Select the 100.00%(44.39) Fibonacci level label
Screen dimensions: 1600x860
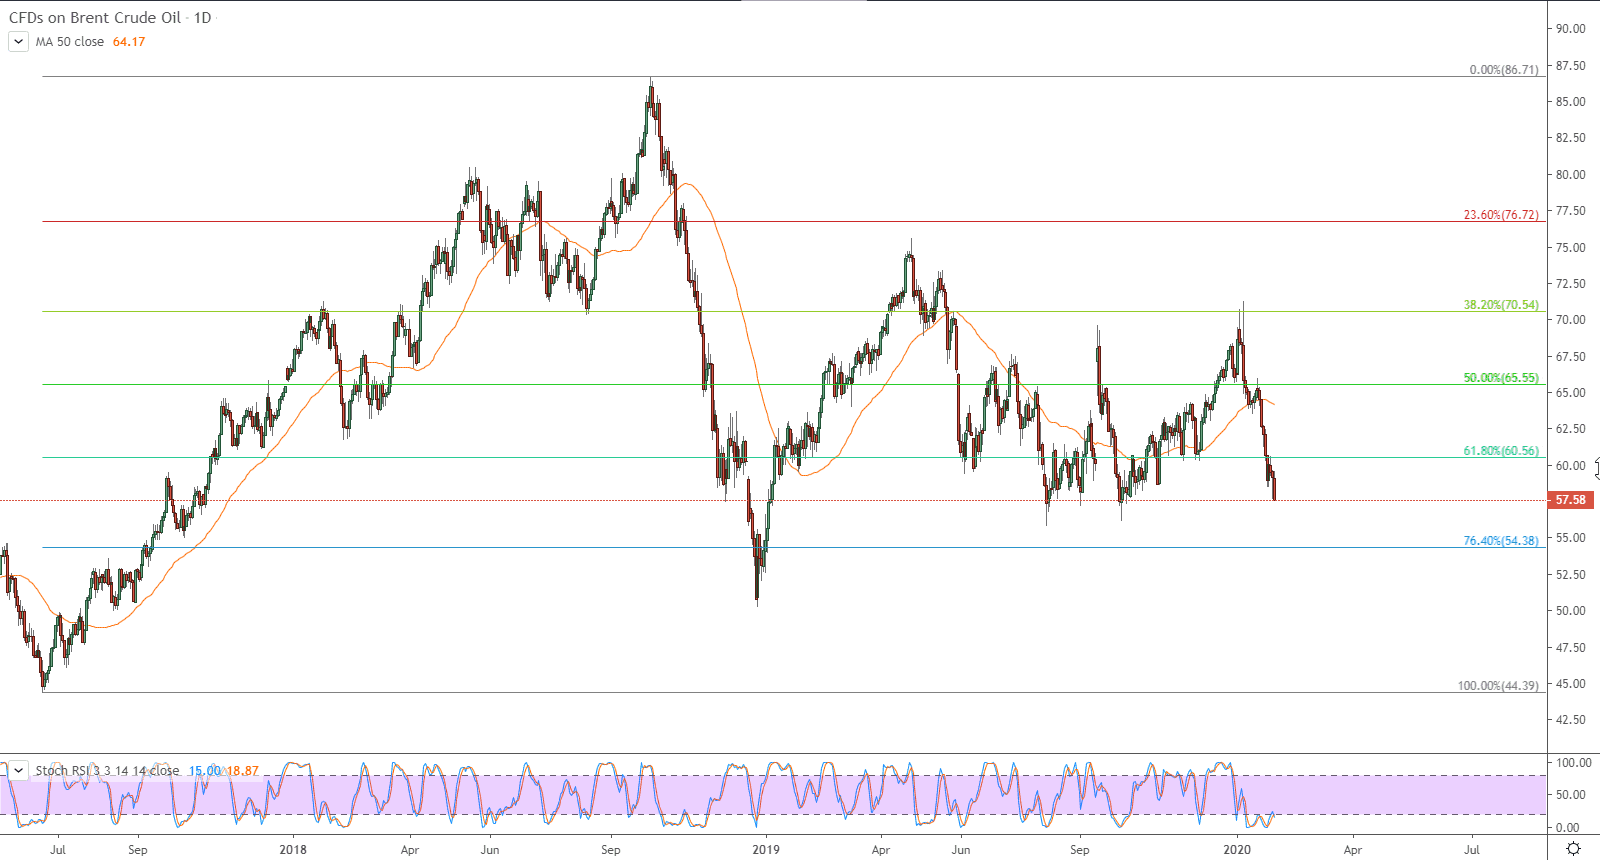1498,686
